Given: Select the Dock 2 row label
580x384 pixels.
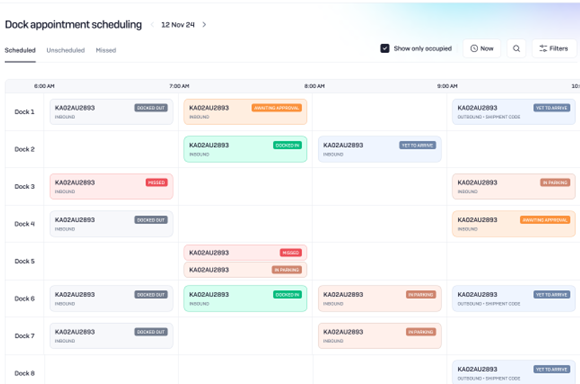Looking at the screenshot, I should click(x=24, y=149).
